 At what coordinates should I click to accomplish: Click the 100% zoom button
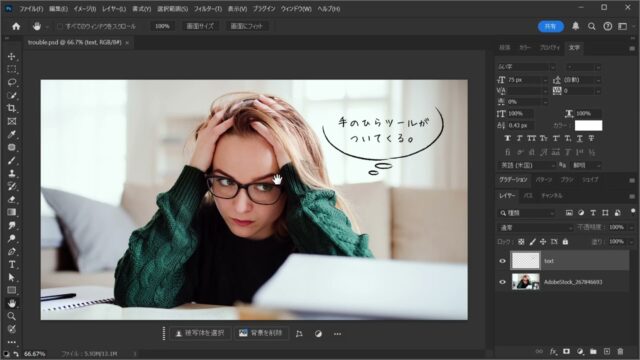[162, 26]
